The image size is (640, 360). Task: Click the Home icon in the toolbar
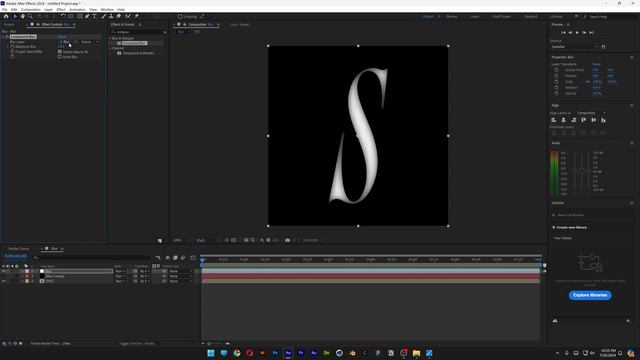(x=6, y=16)
